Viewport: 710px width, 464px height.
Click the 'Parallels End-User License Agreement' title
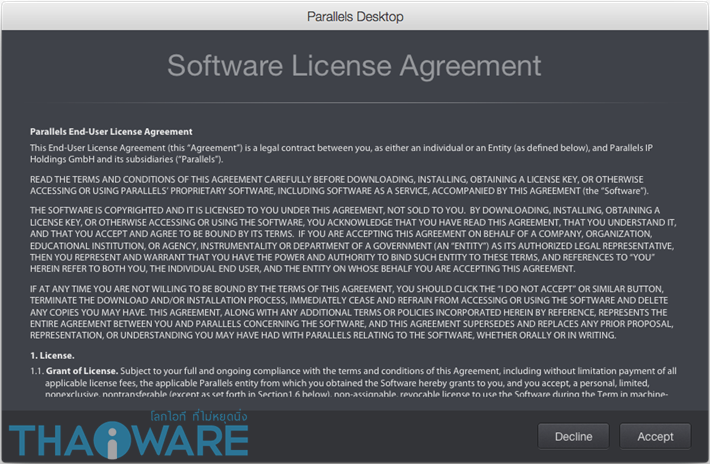111,132
